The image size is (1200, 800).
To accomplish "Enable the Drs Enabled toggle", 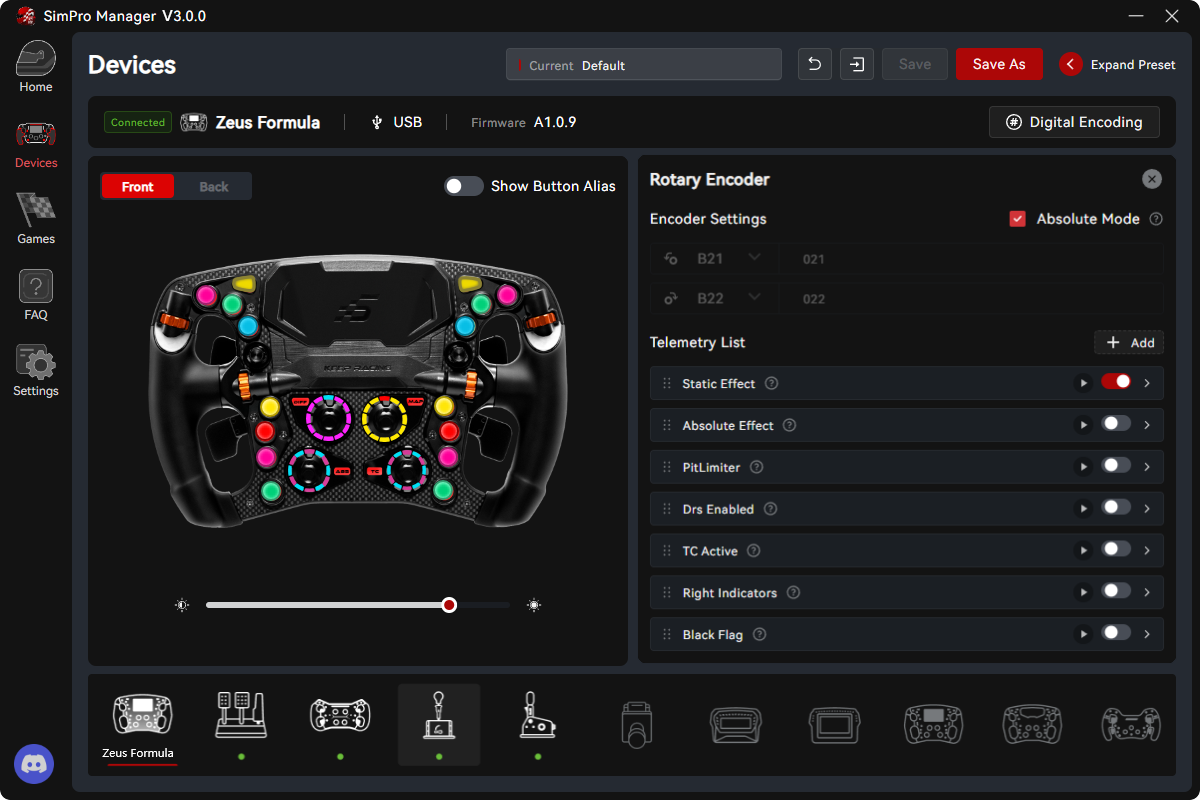I will [x=1116, y=508].
